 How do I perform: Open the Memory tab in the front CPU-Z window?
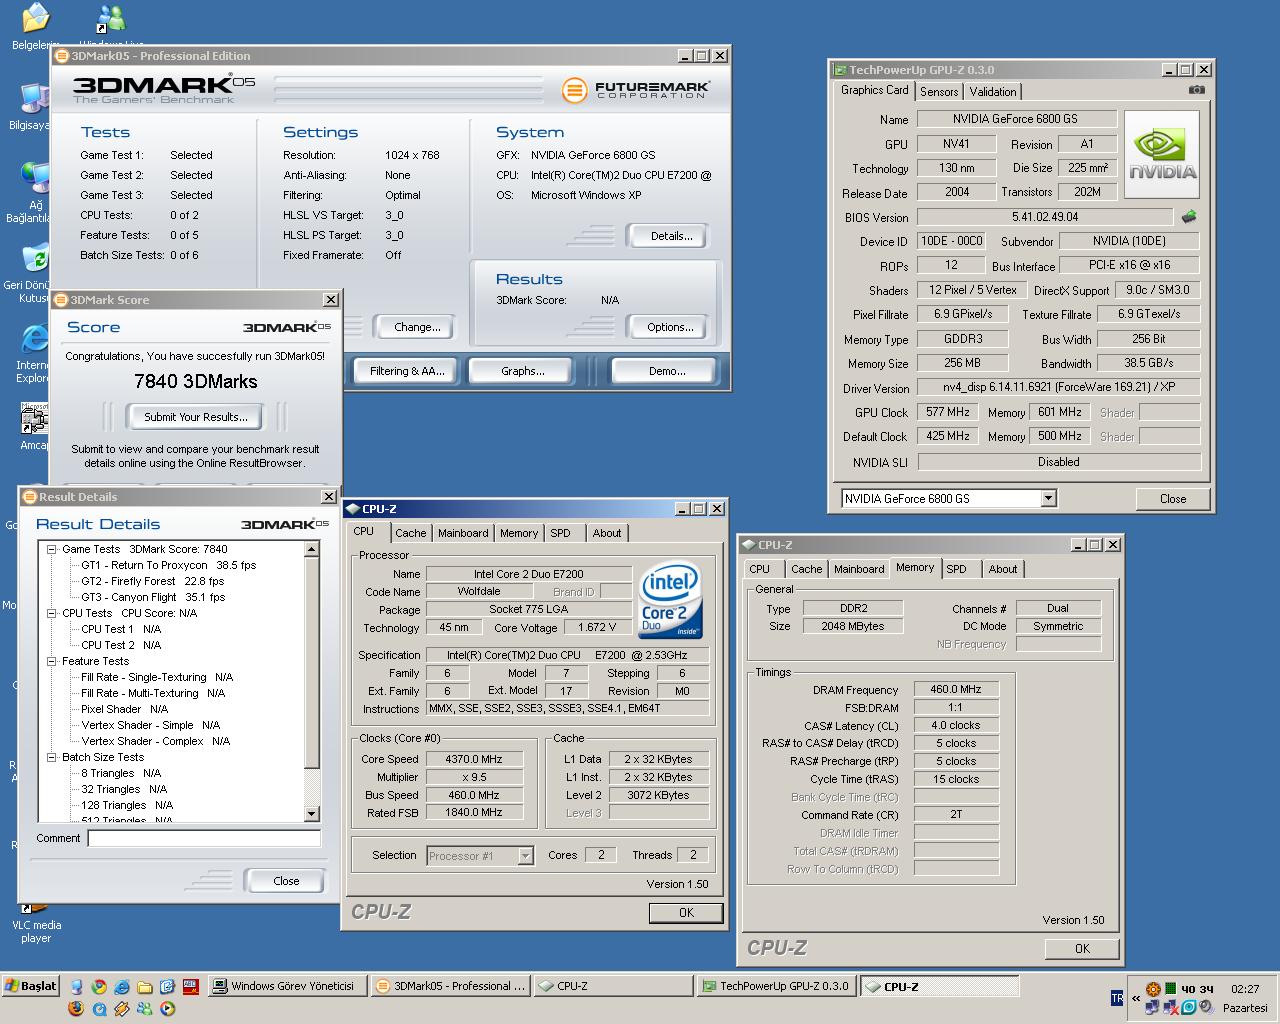point(519,533)
